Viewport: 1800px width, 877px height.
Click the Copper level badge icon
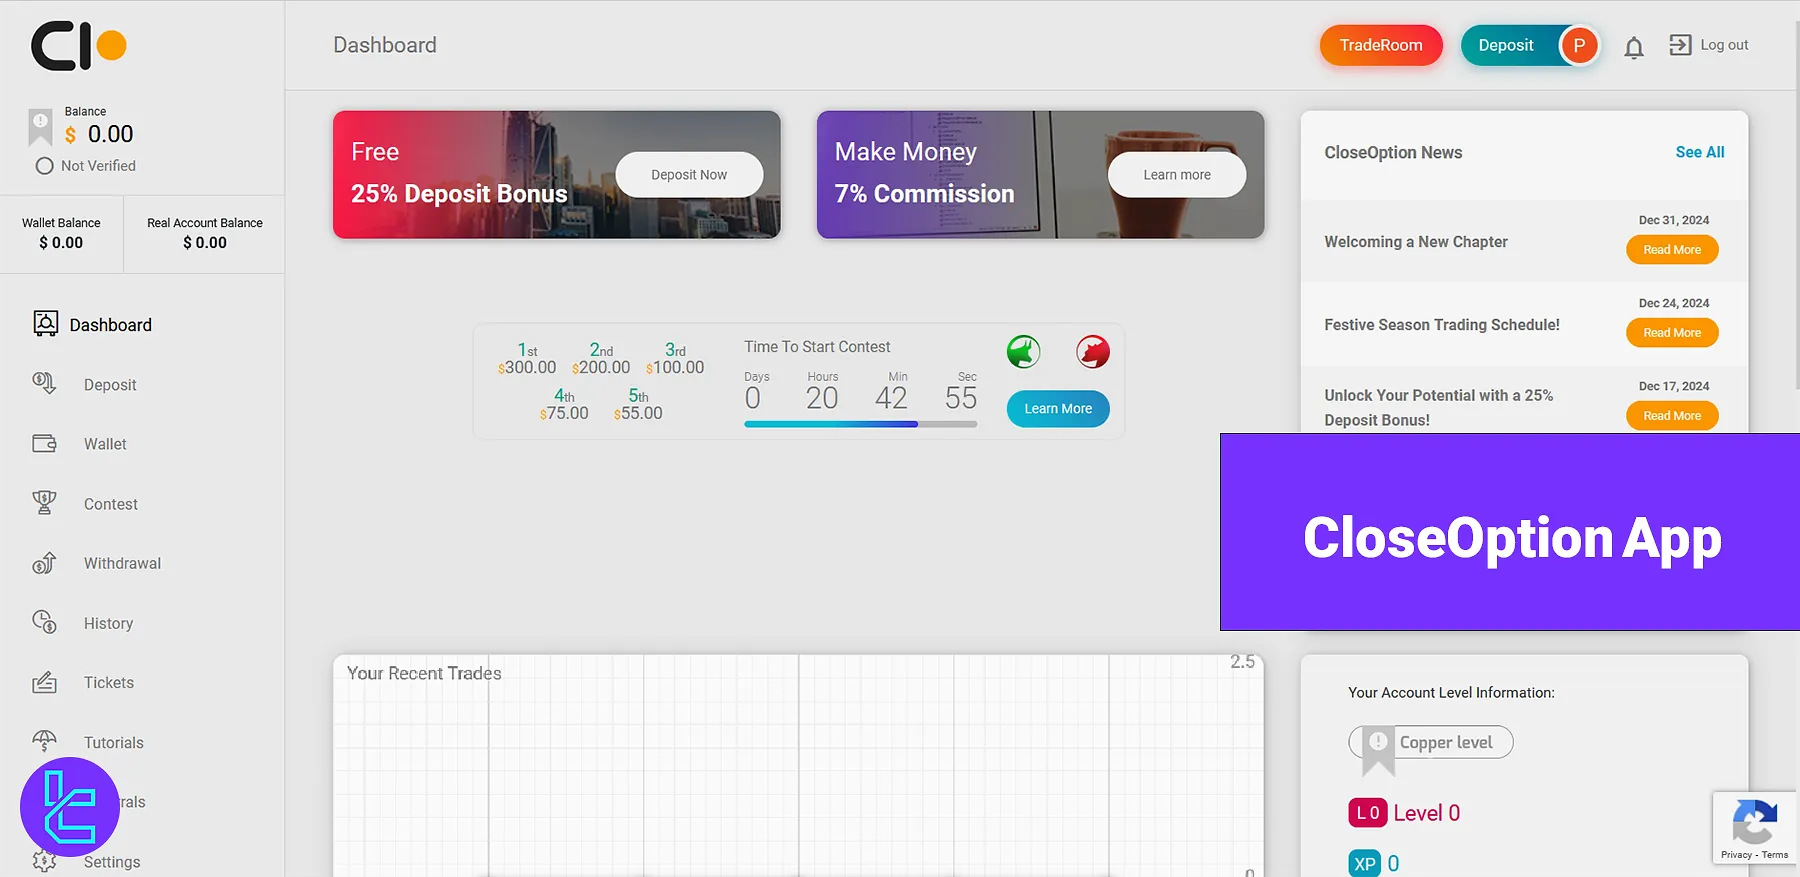(x=1378, y=751)
